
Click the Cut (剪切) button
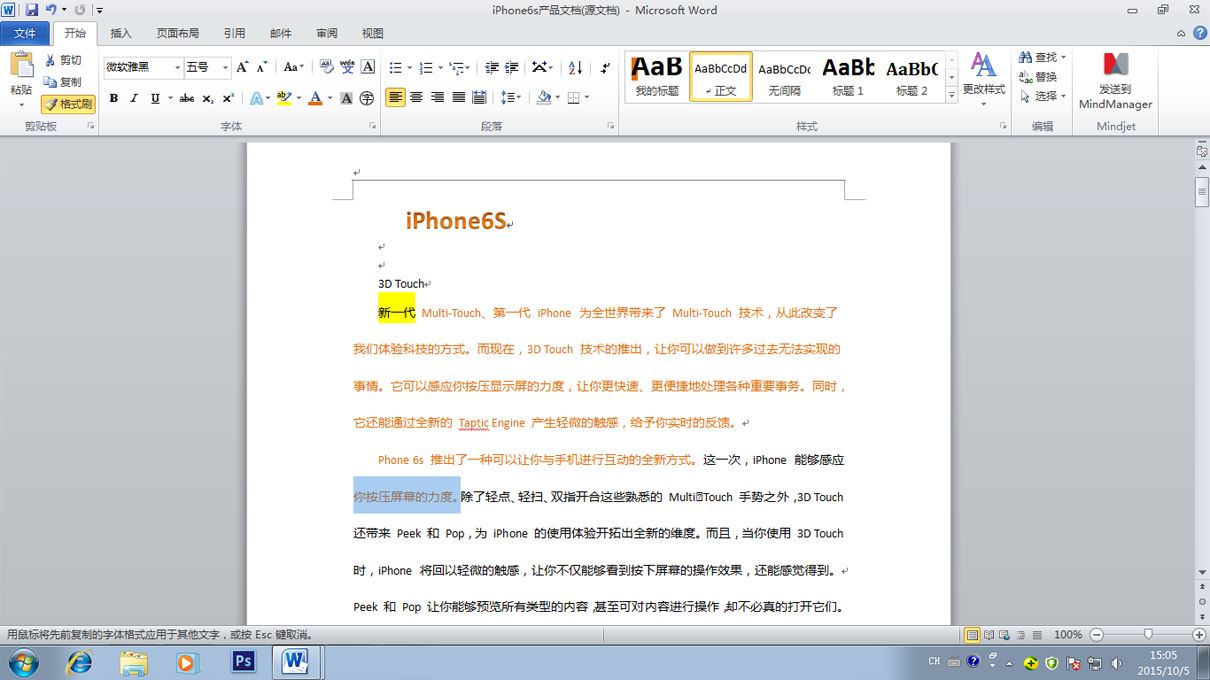(x=63, y=60)
